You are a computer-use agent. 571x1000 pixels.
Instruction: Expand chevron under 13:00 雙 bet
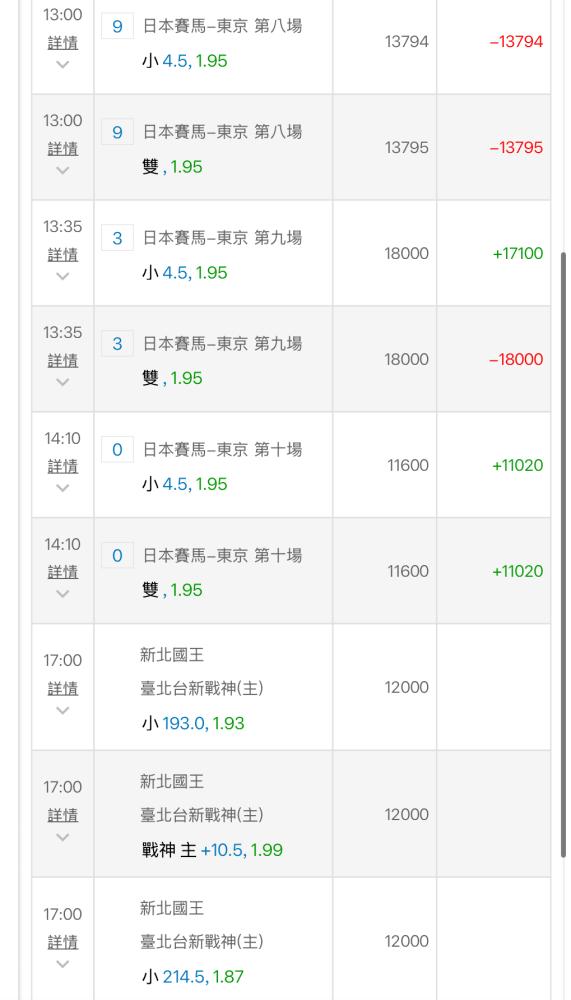point(63,170)
